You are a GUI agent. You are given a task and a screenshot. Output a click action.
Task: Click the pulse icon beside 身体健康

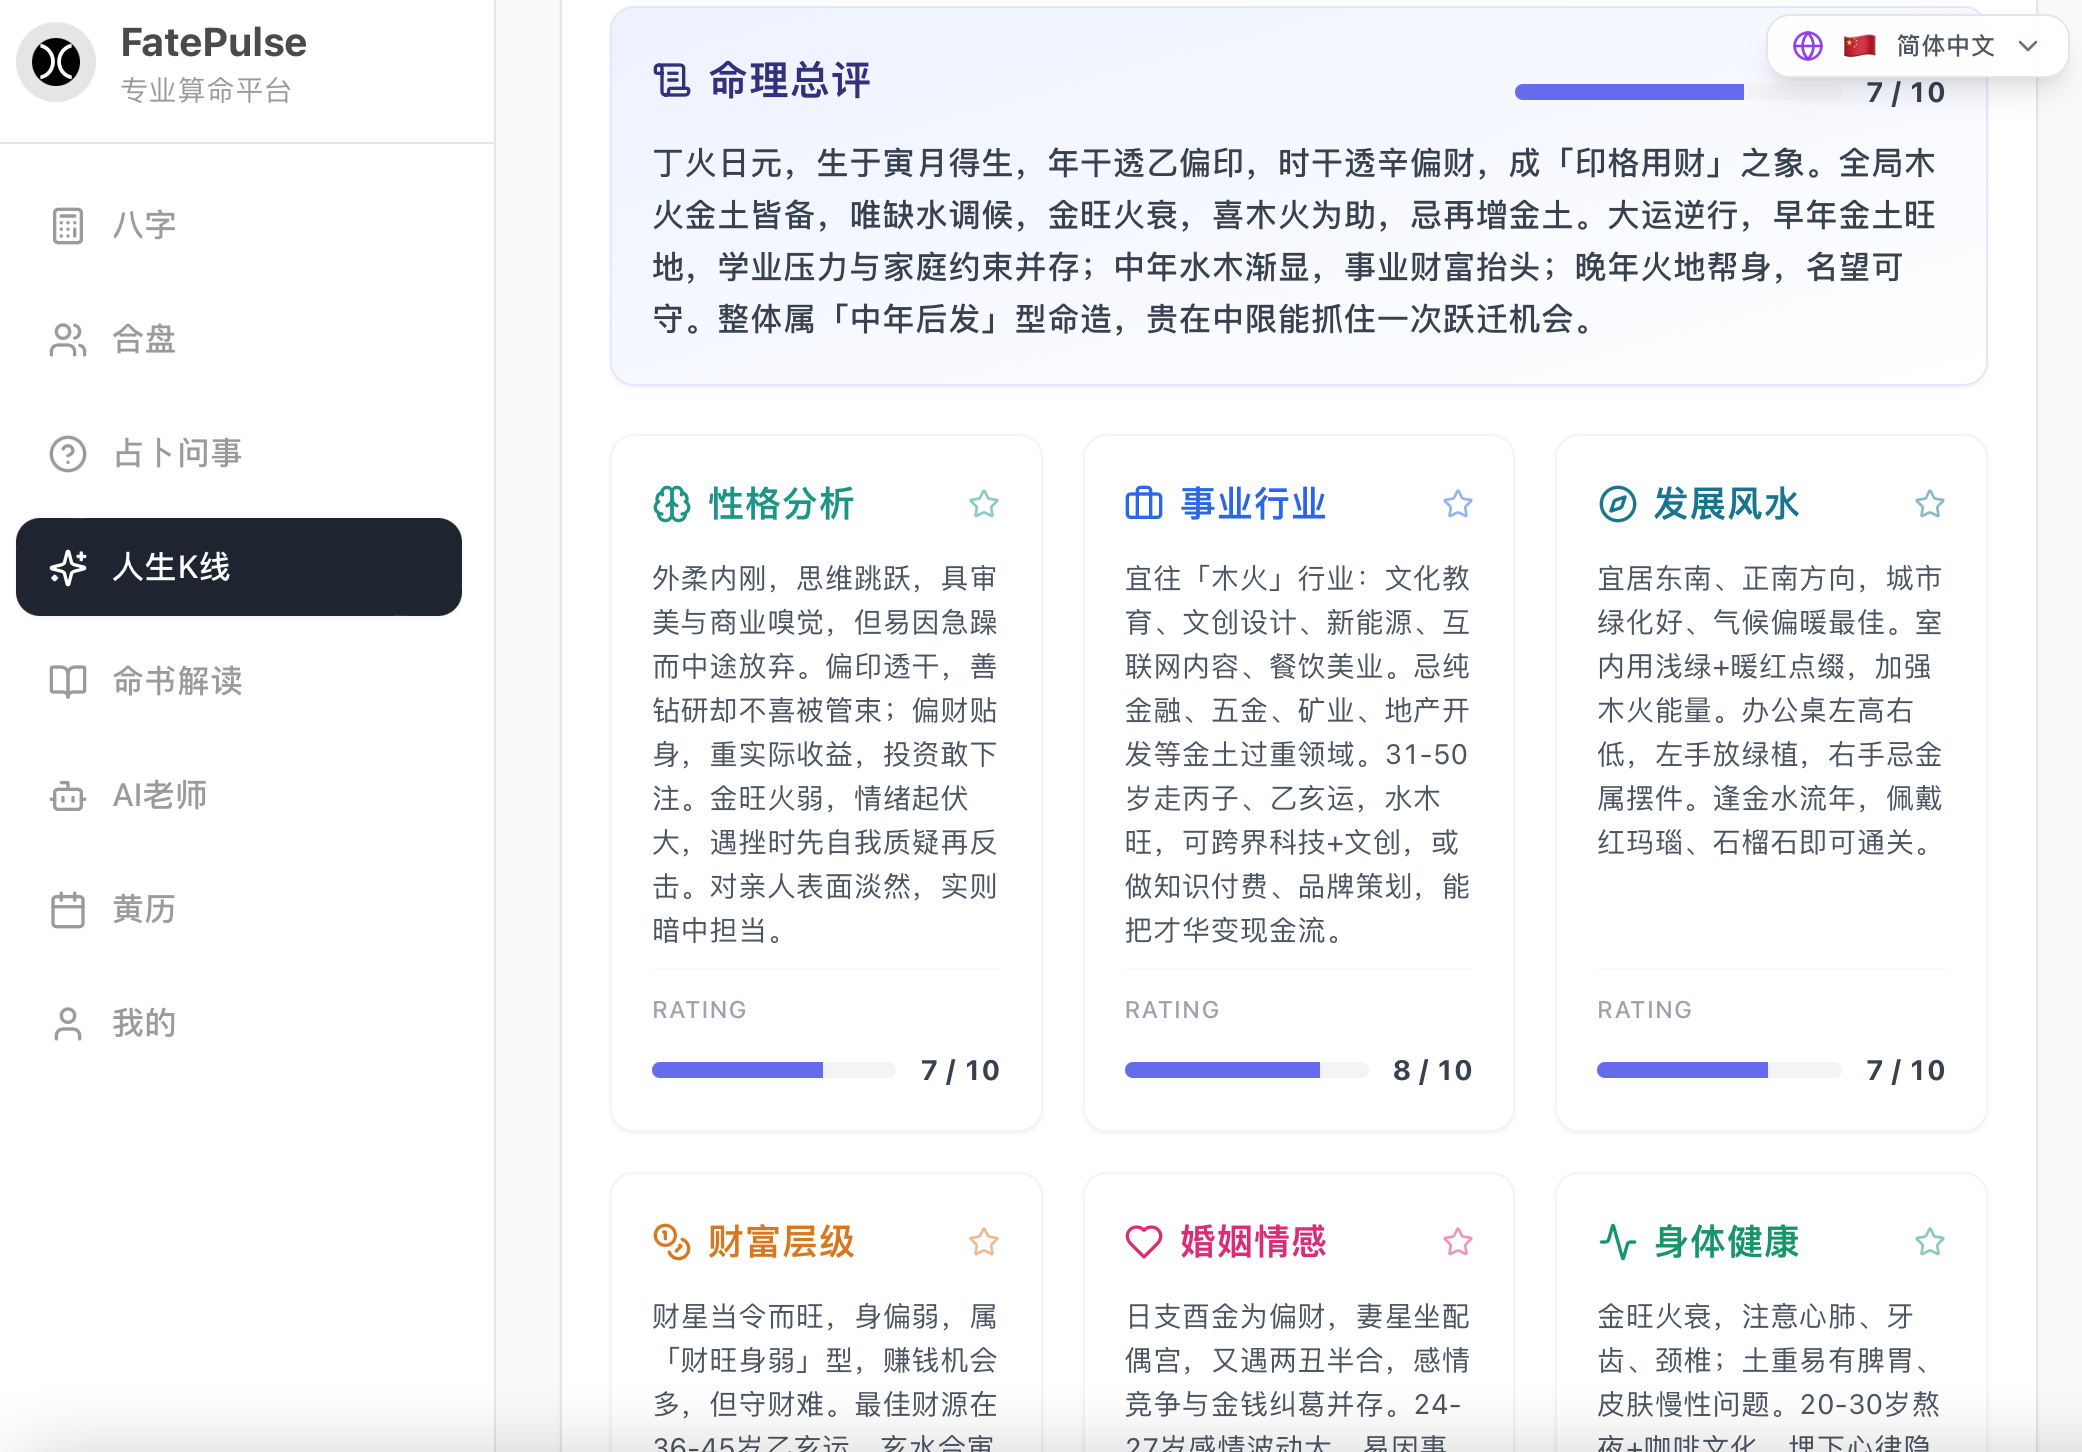tap(1617, 1242)
